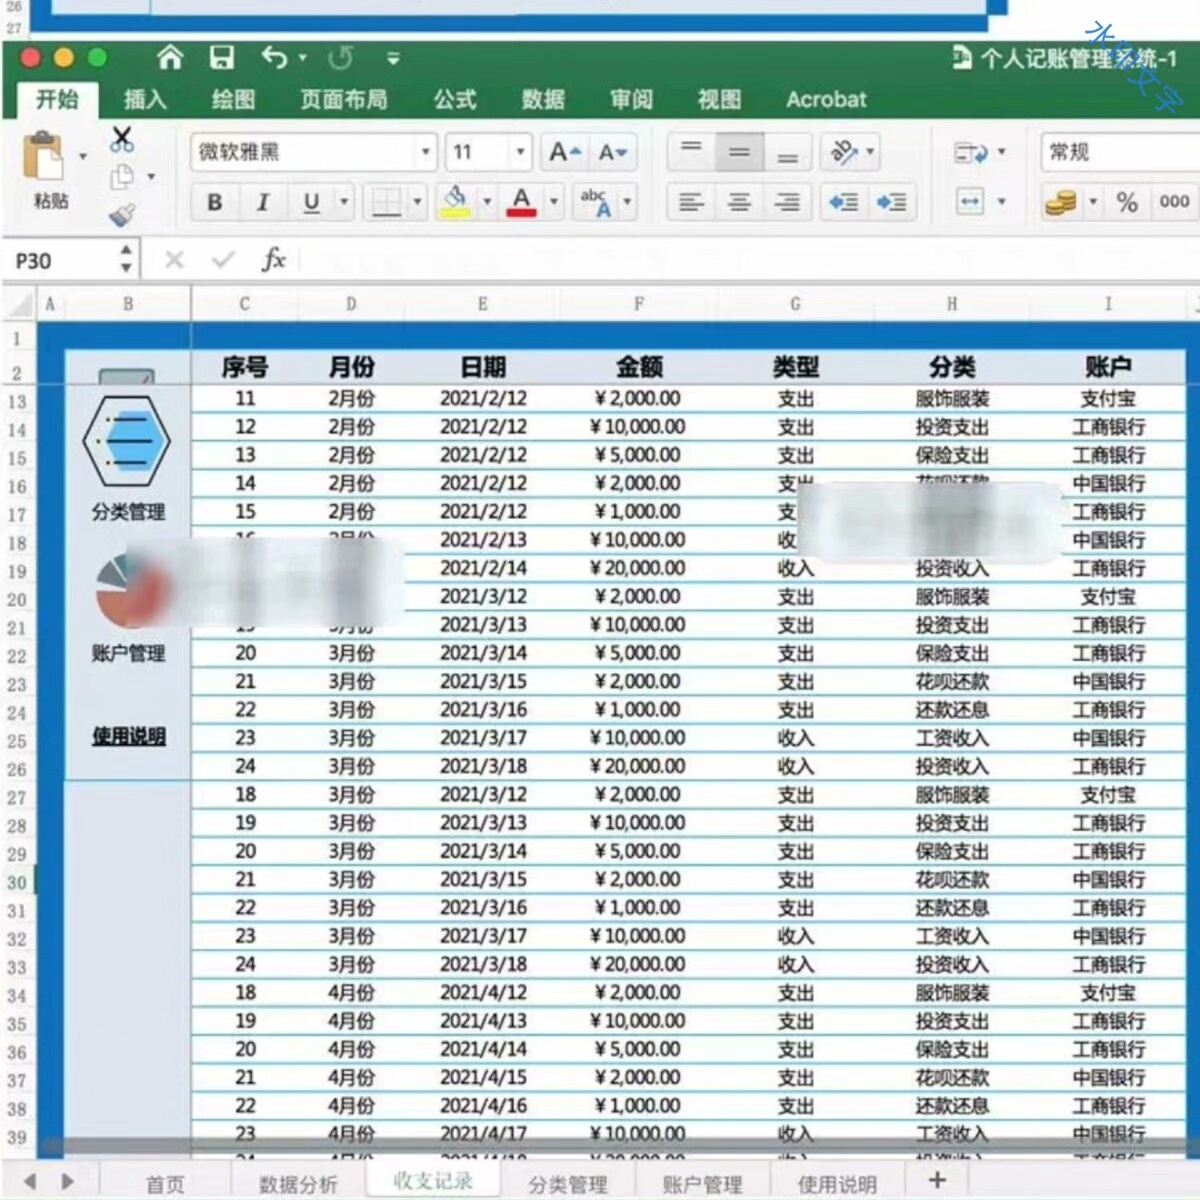Select row 30 header

[17, 882]
